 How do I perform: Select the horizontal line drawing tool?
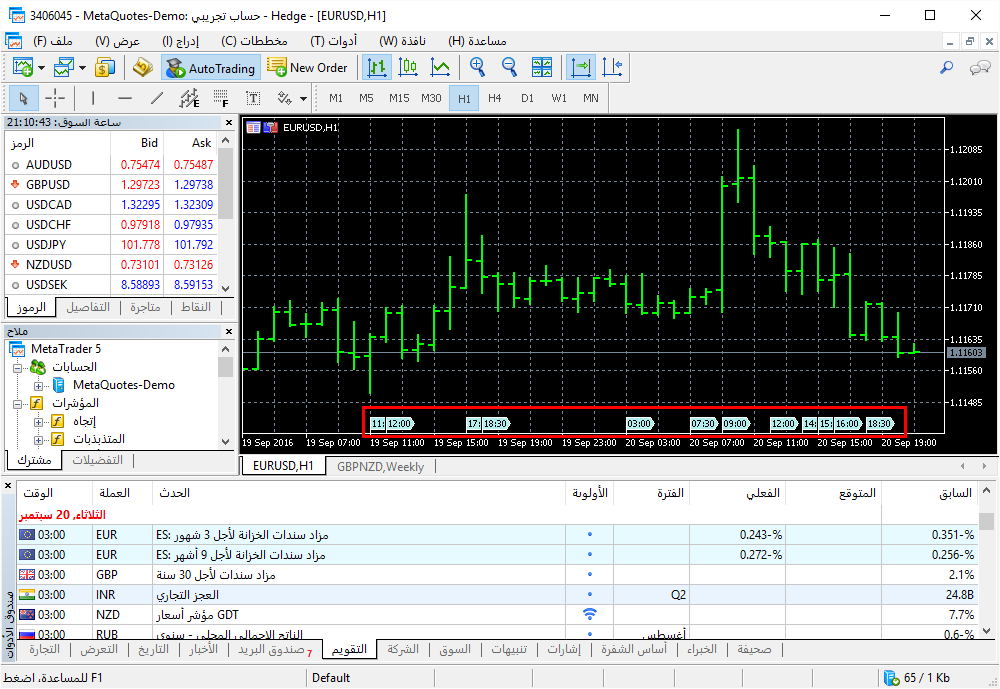125,98
